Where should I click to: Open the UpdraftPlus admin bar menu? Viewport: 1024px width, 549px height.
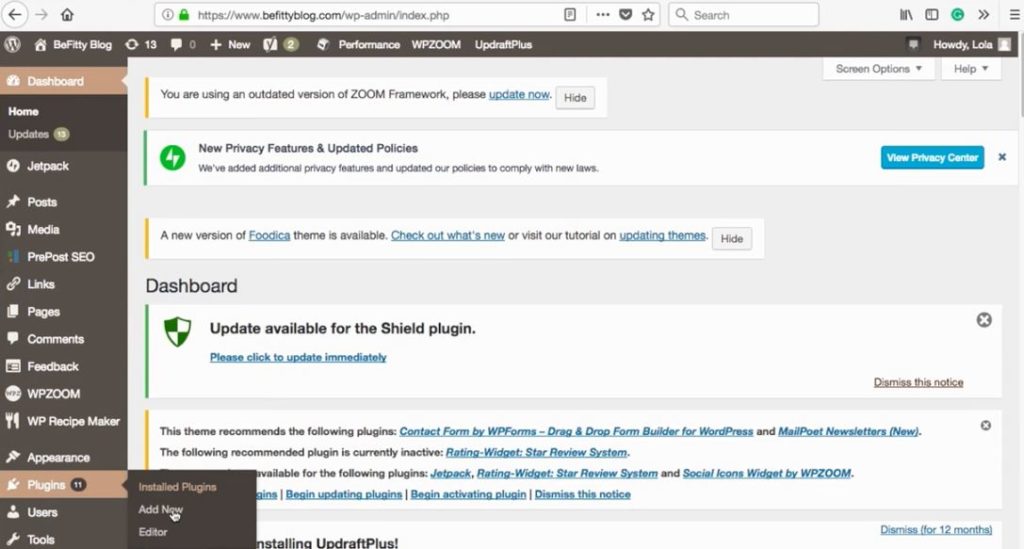504,44
